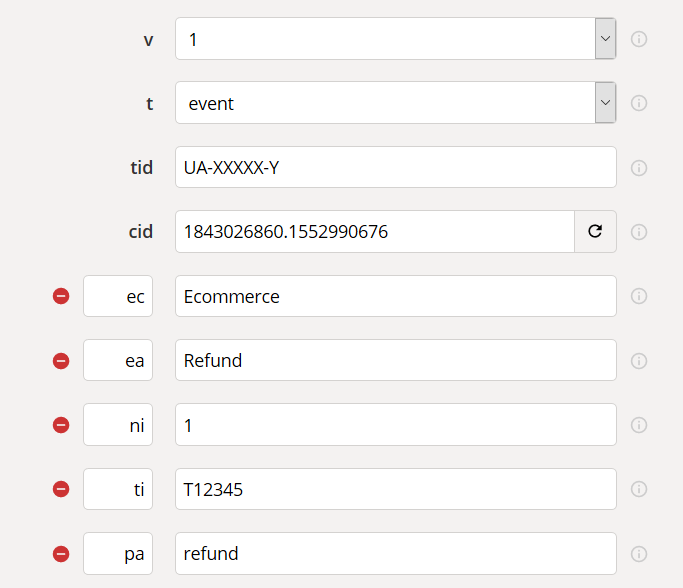The image size is (683, 588).
Task: Show info for the tid parameter
Action: 639,168
